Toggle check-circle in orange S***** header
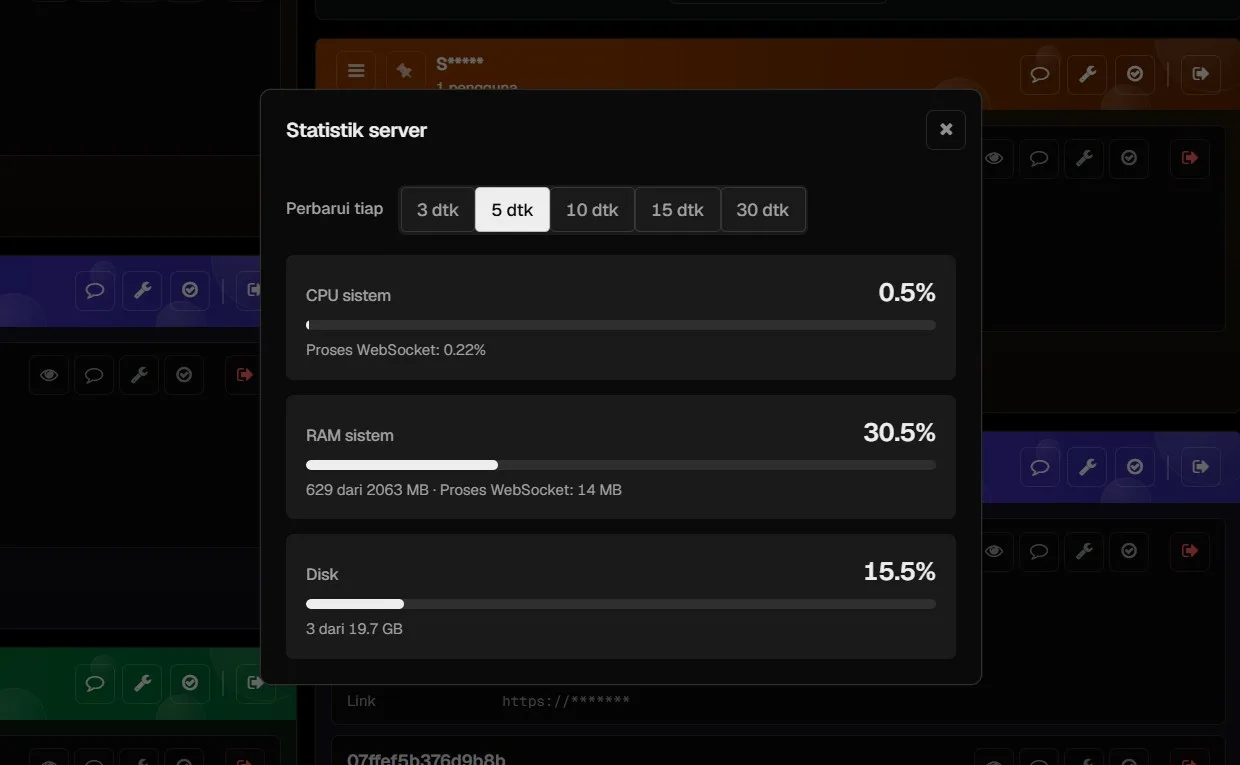This screenshot has height=765, width=1240. [1135, 74]
